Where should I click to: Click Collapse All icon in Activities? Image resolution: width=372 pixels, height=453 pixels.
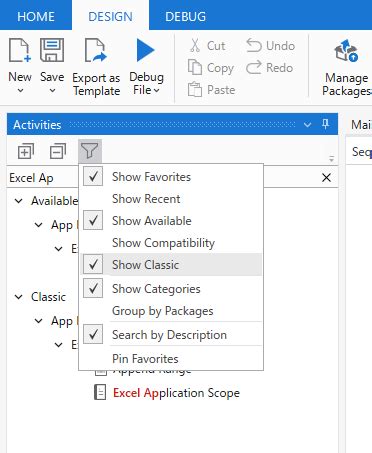(58, 152)
